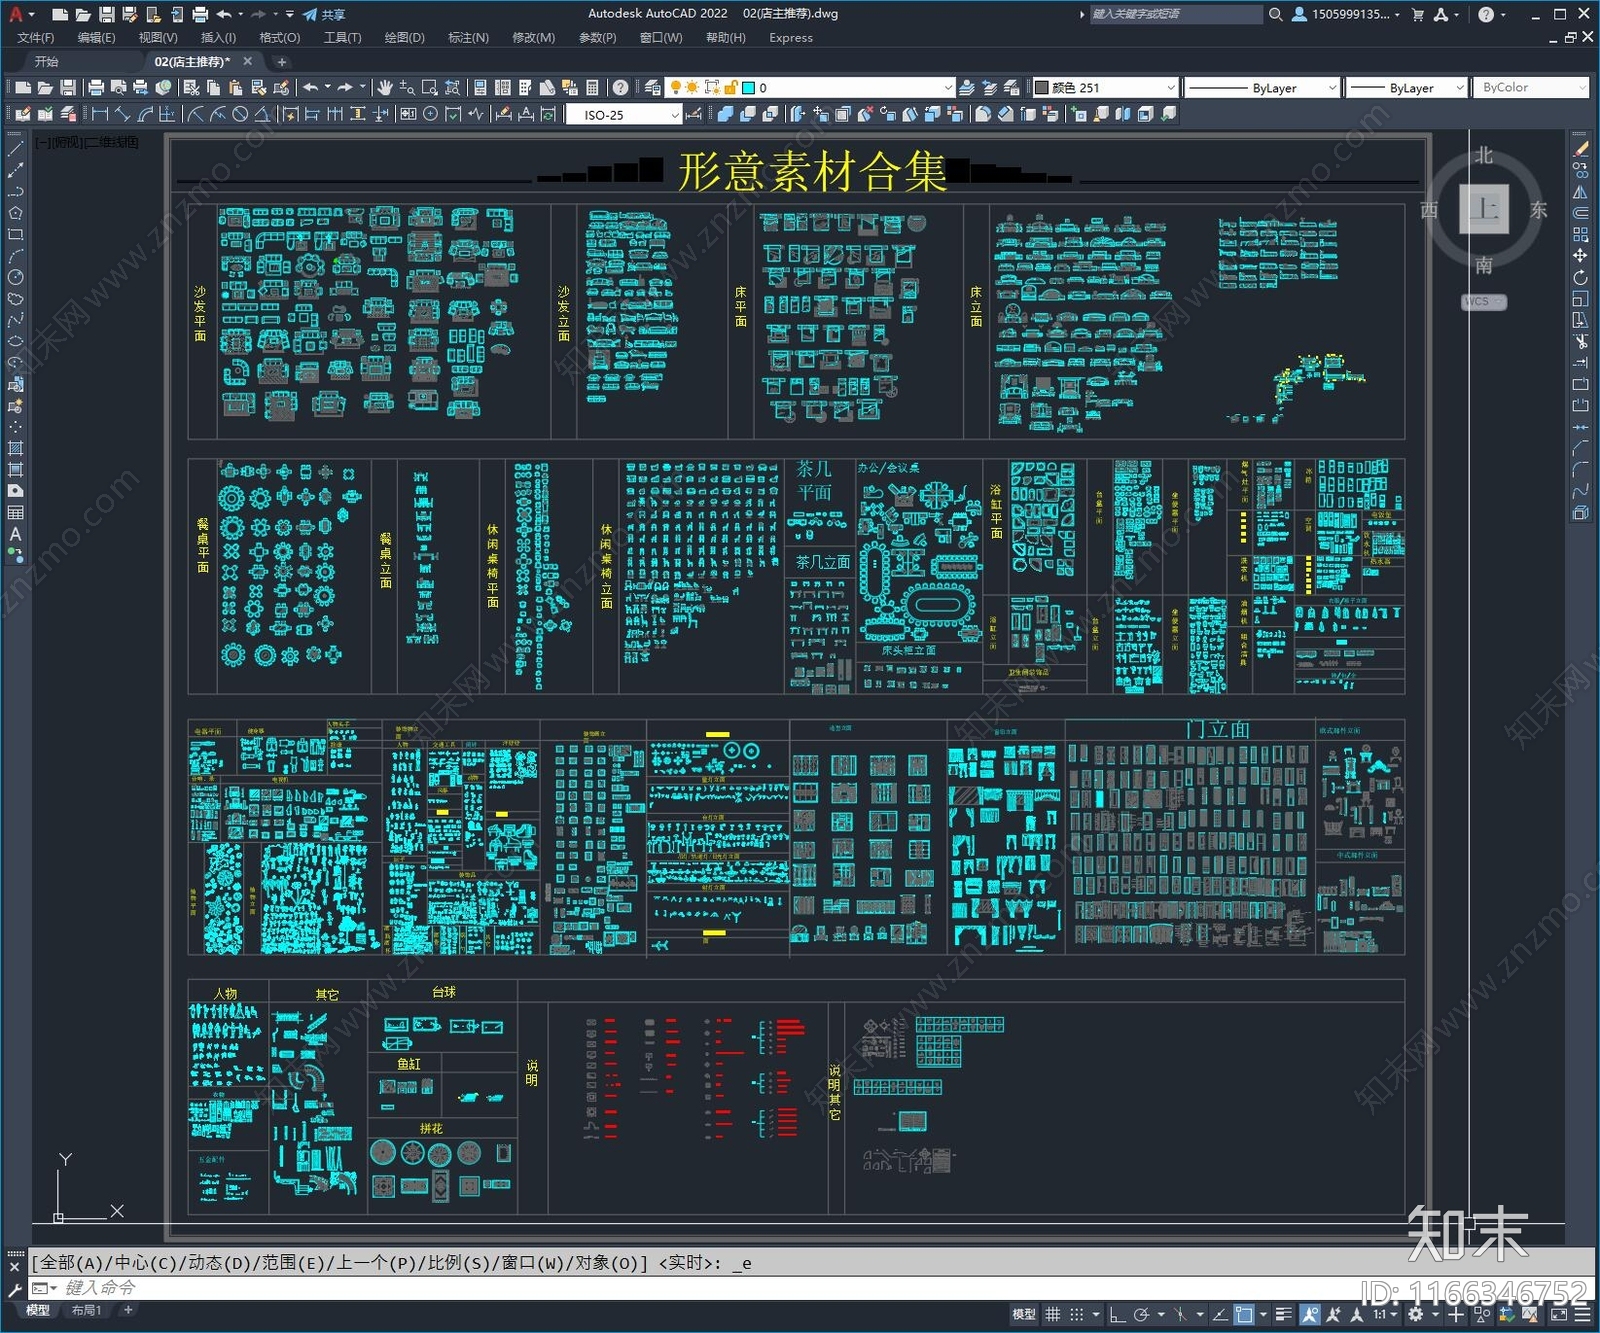Click the 上 face of the ViewCube
The height and width of the screenshot is (1333, 1600).
(1484, 209)
